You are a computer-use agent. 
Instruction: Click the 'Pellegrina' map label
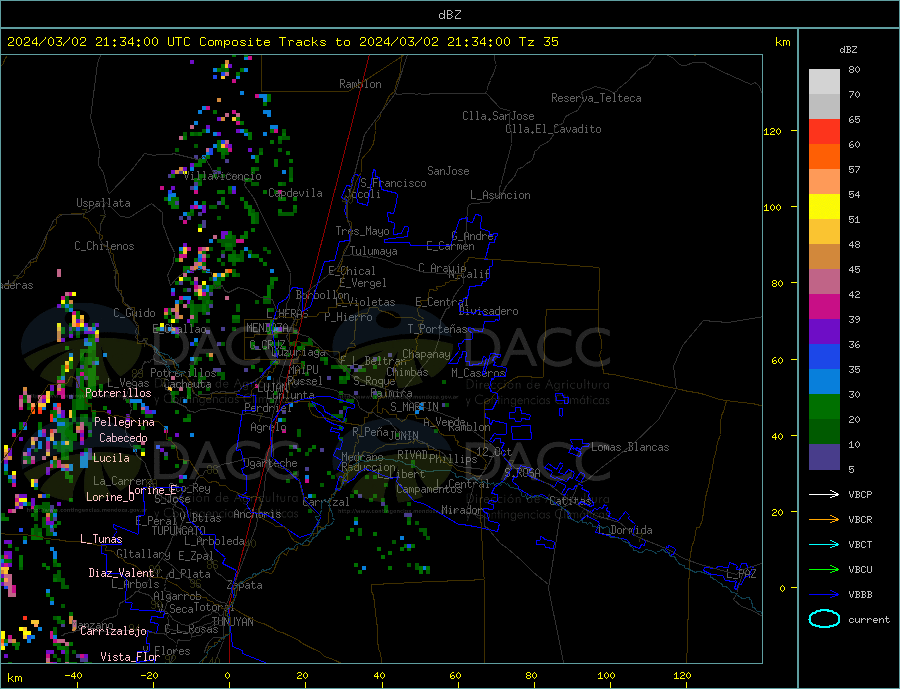click(125, 422)
